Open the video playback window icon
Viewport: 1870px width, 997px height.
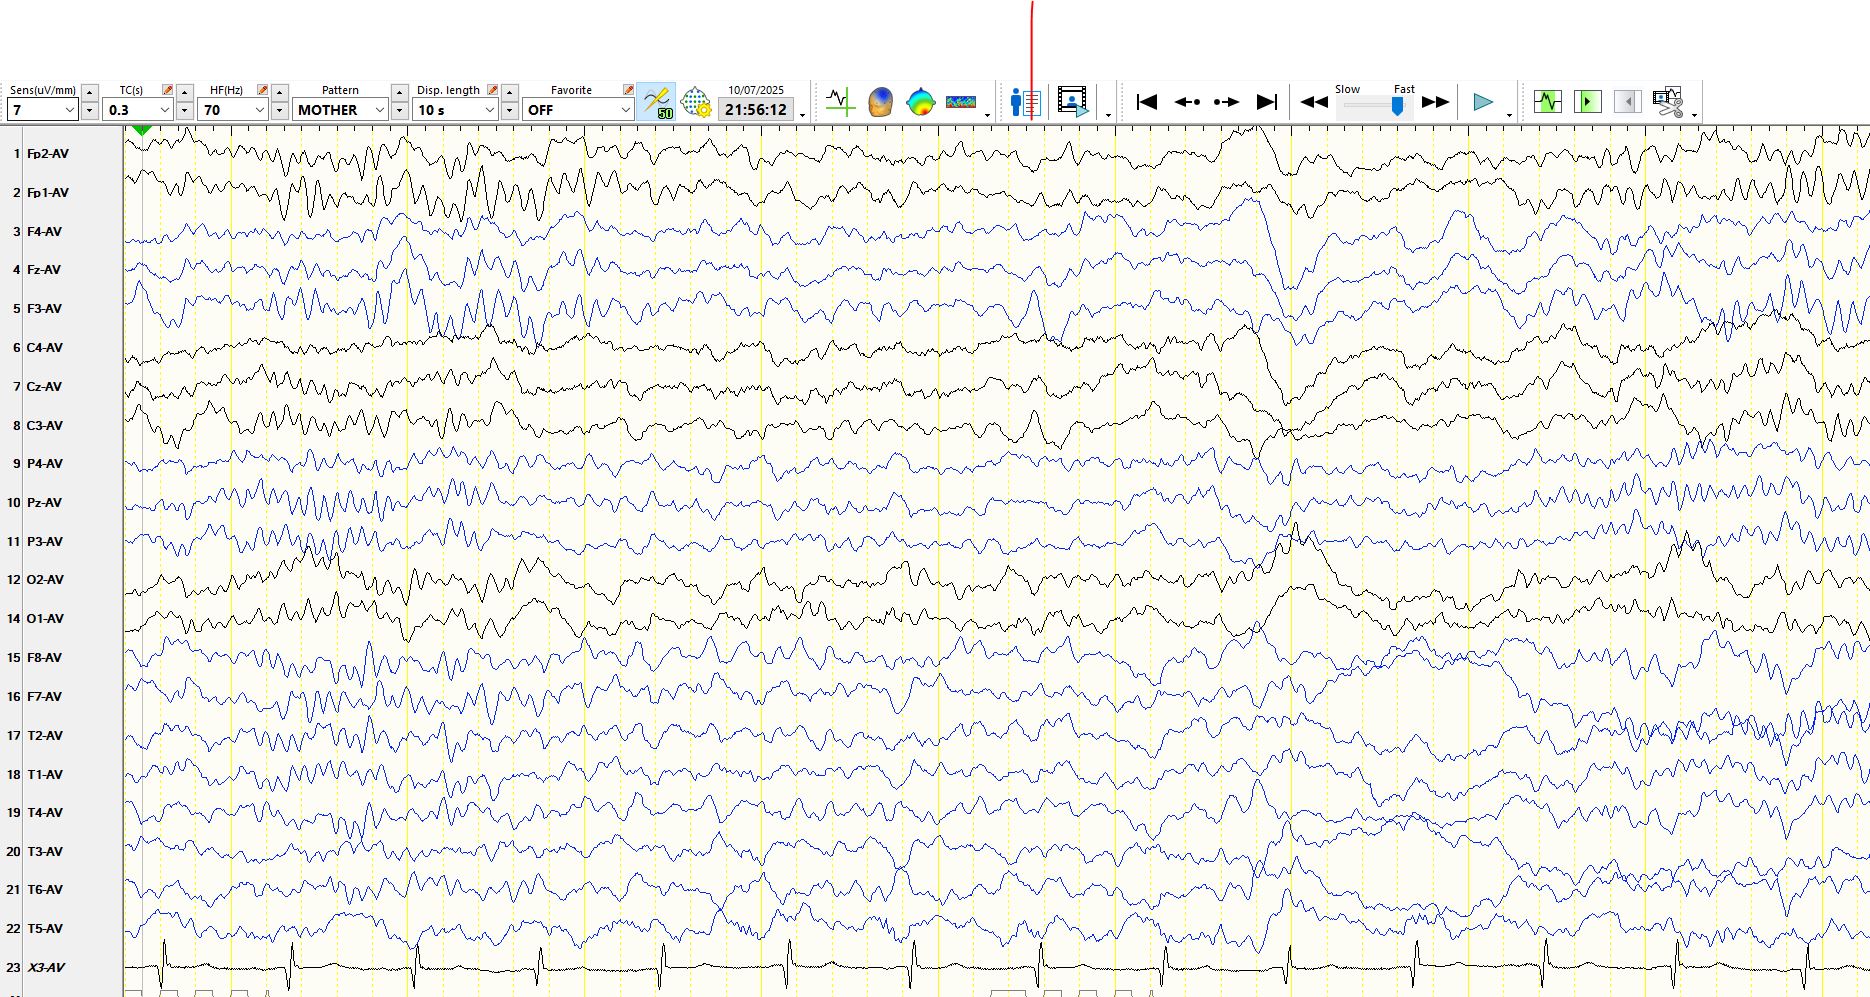[x=1072, y=102]
